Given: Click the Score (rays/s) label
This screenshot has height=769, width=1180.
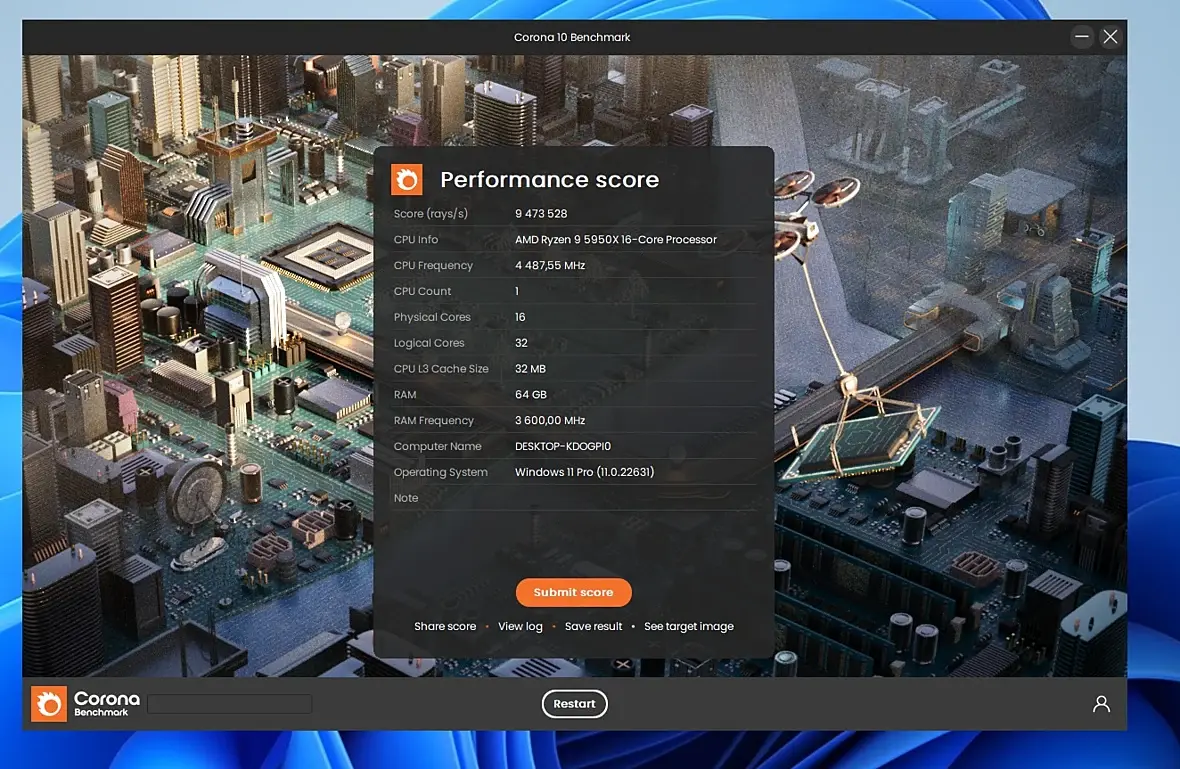Looking at the screenshot, I should [430, 214].
